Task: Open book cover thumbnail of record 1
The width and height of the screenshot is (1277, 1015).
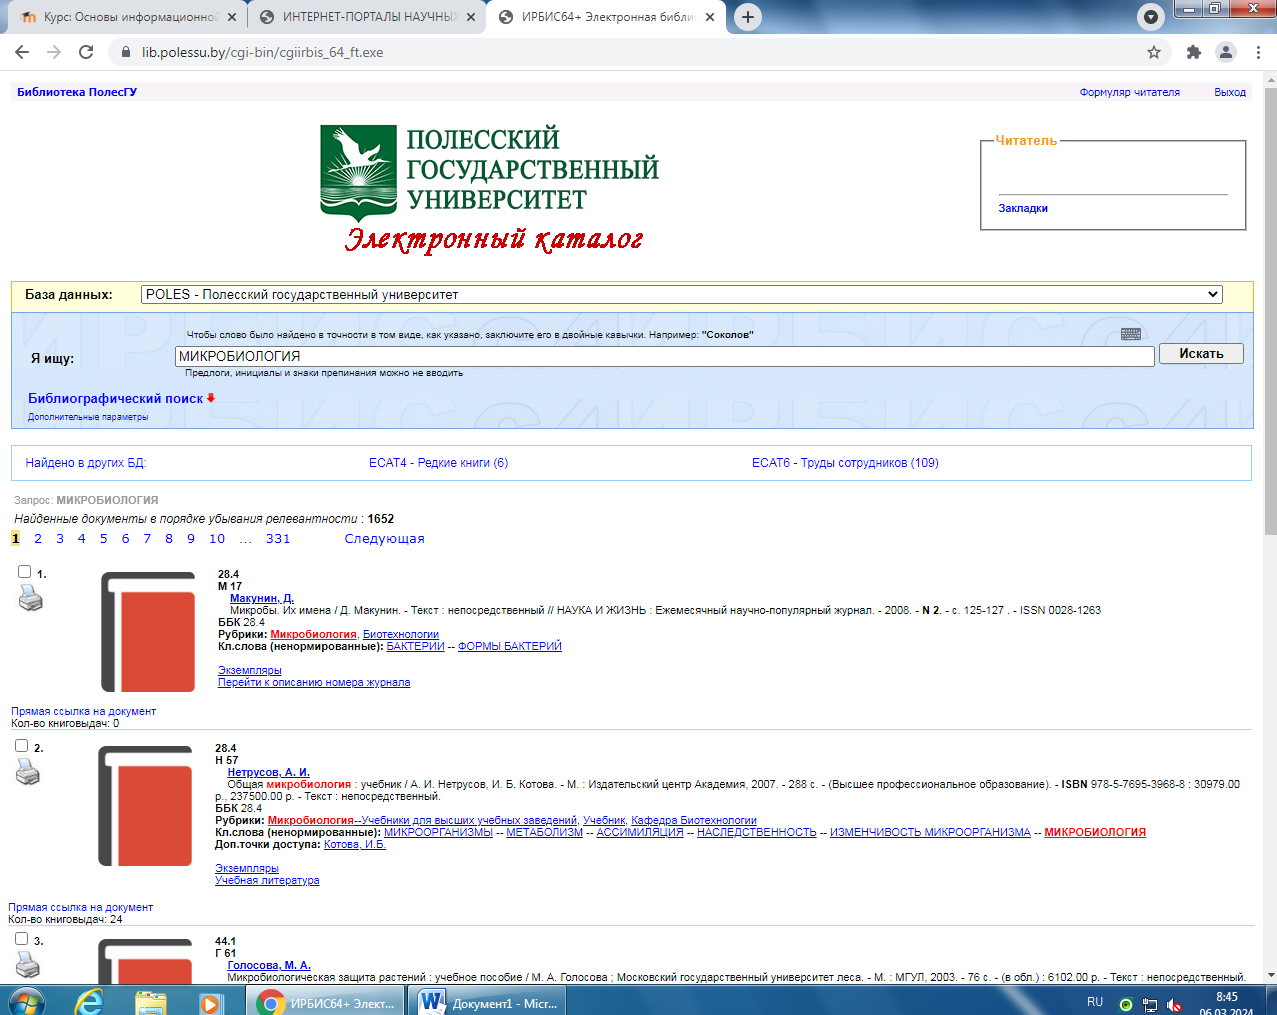Action: pos(148,632)
